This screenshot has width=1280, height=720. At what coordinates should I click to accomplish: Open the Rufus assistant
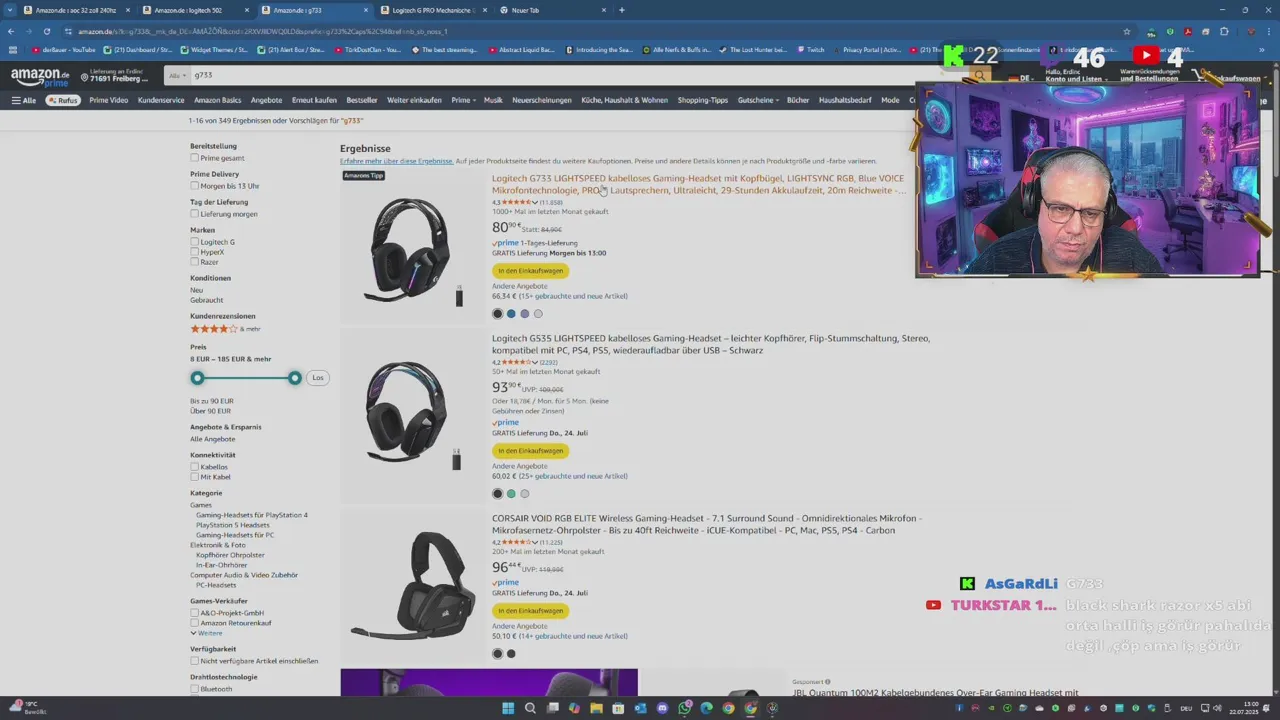coord(63,100)
